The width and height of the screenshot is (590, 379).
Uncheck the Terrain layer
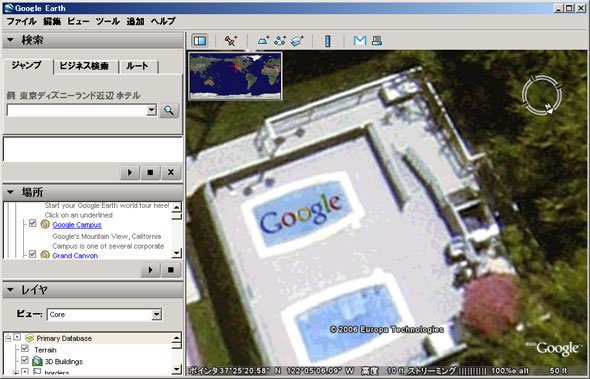pos(25,349)
